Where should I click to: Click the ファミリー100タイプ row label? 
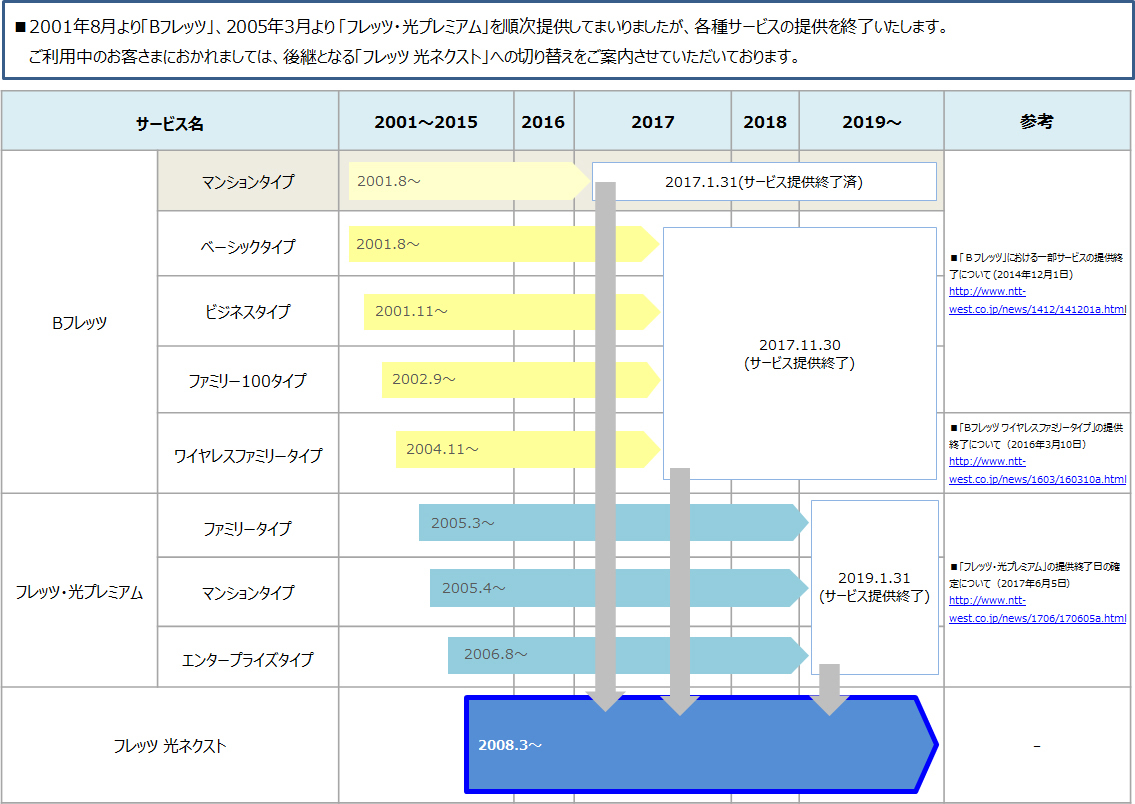[x=248, y=381]
